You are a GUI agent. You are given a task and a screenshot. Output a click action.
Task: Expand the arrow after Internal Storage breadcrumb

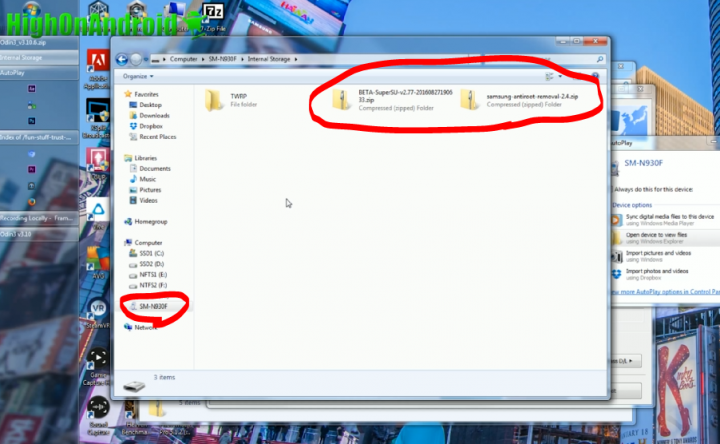pos(296,59)
